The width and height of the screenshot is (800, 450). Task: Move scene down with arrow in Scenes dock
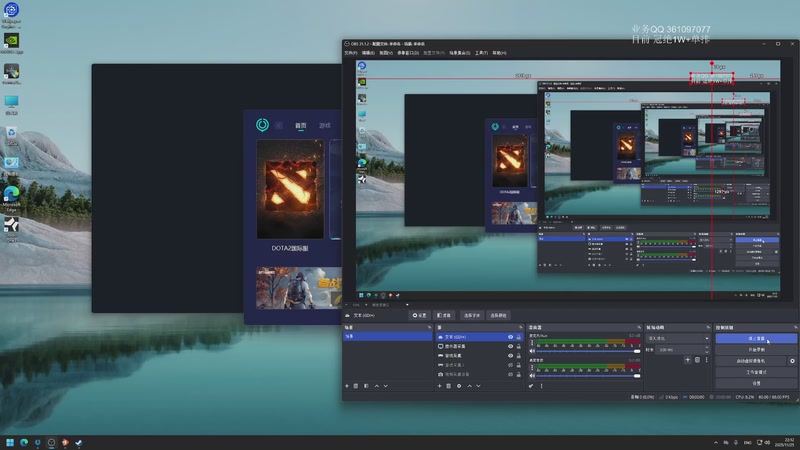tap(386, 386)
